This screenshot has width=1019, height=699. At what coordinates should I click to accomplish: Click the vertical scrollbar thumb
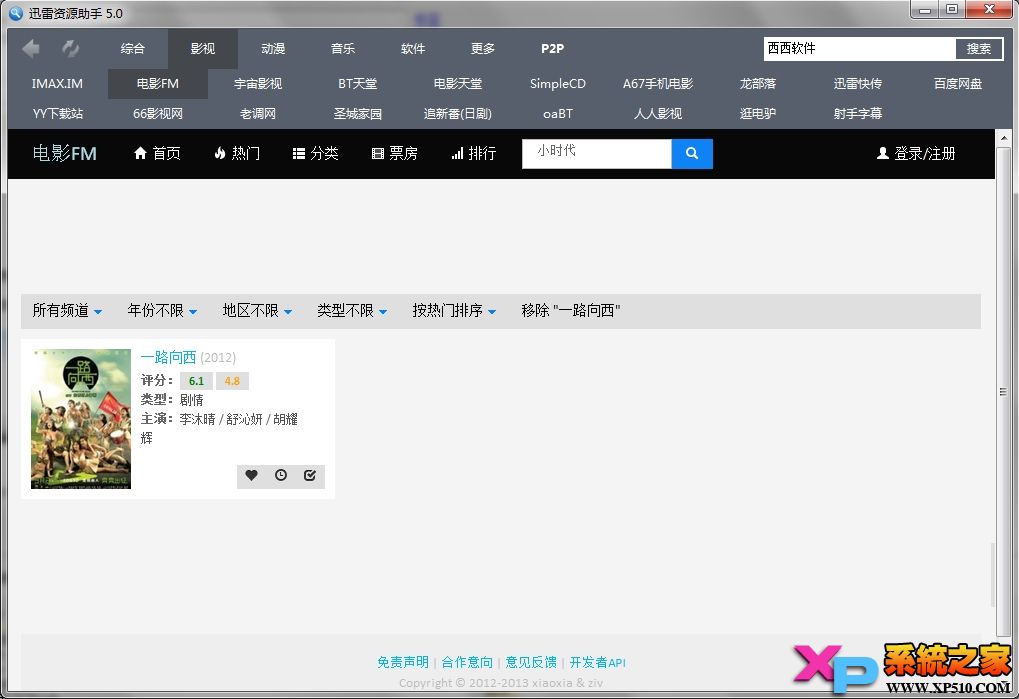click(x=1003, y=392)
